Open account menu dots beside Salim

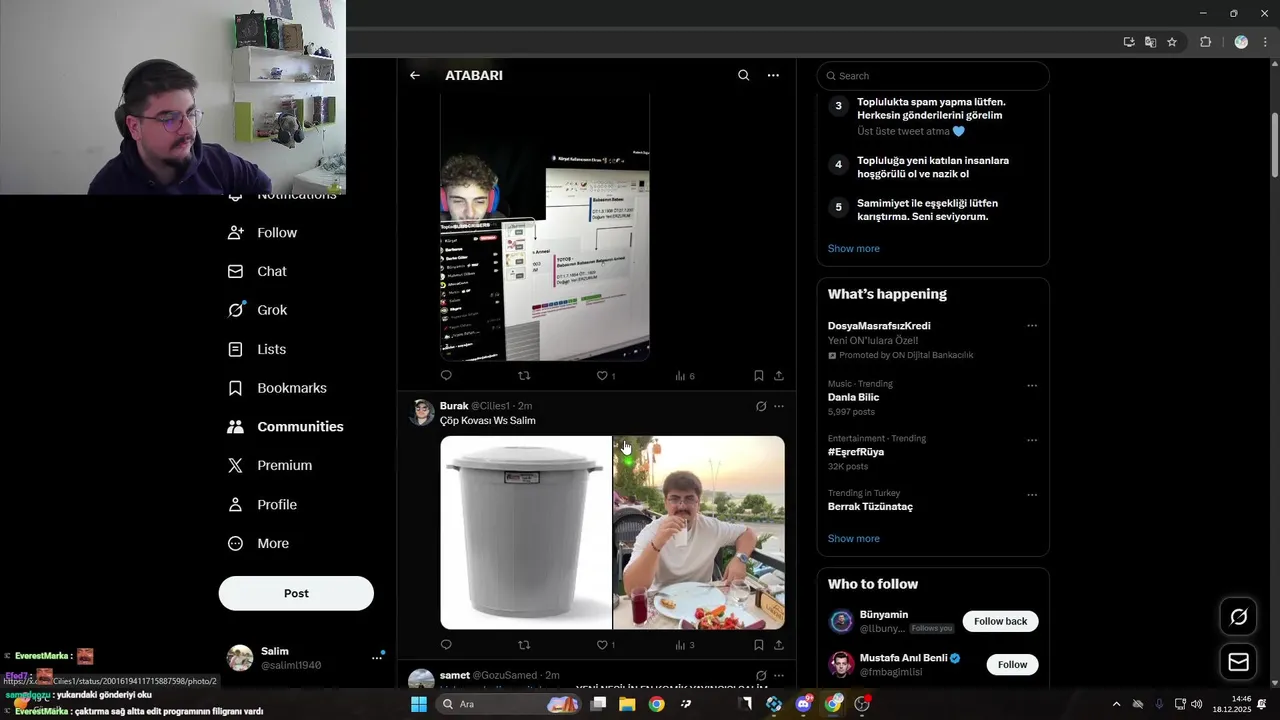pos(377,657)
